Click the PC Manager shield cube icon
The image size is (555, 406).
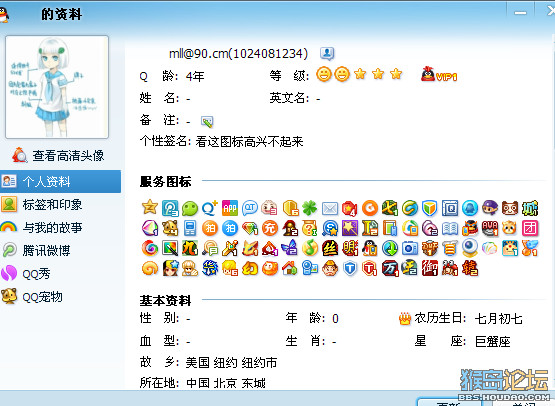(x=429, y=208)
